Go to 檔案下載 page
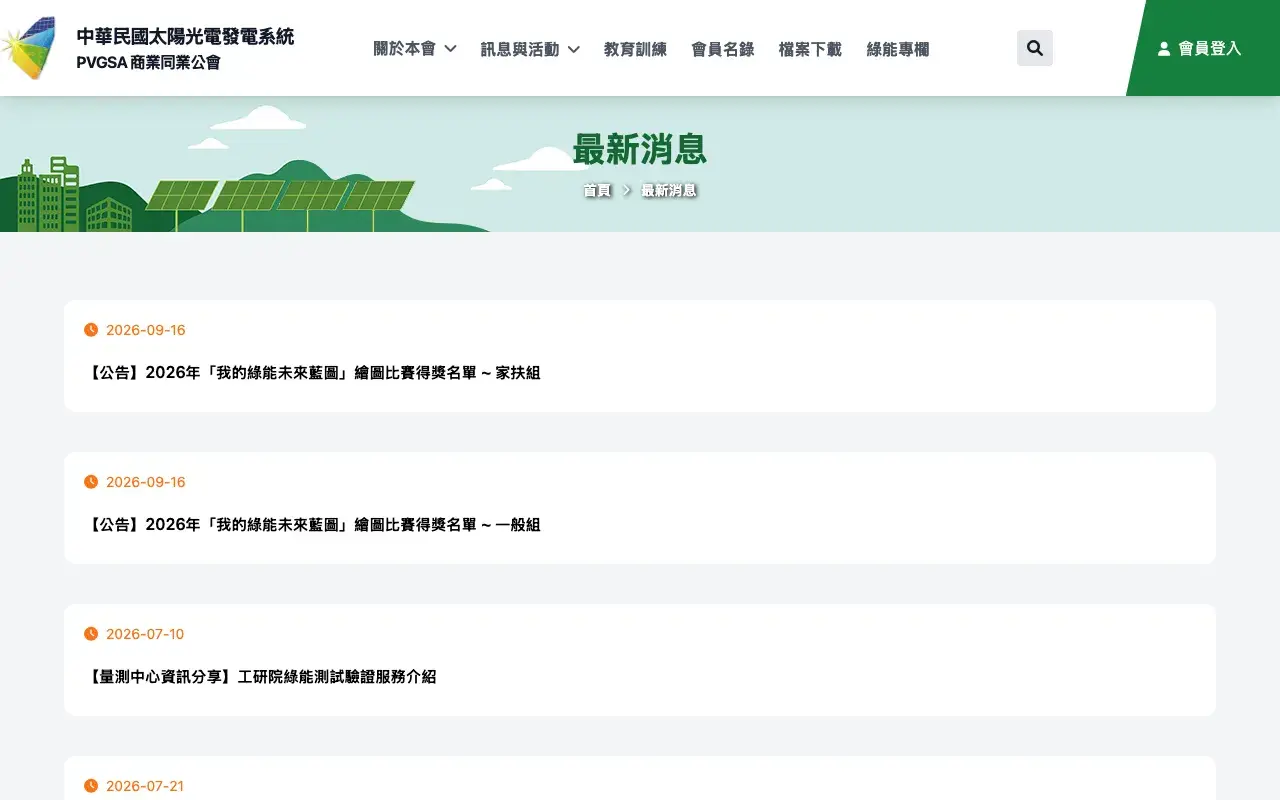The width and height of the screenshot is (1280, 800). point(810,49)
